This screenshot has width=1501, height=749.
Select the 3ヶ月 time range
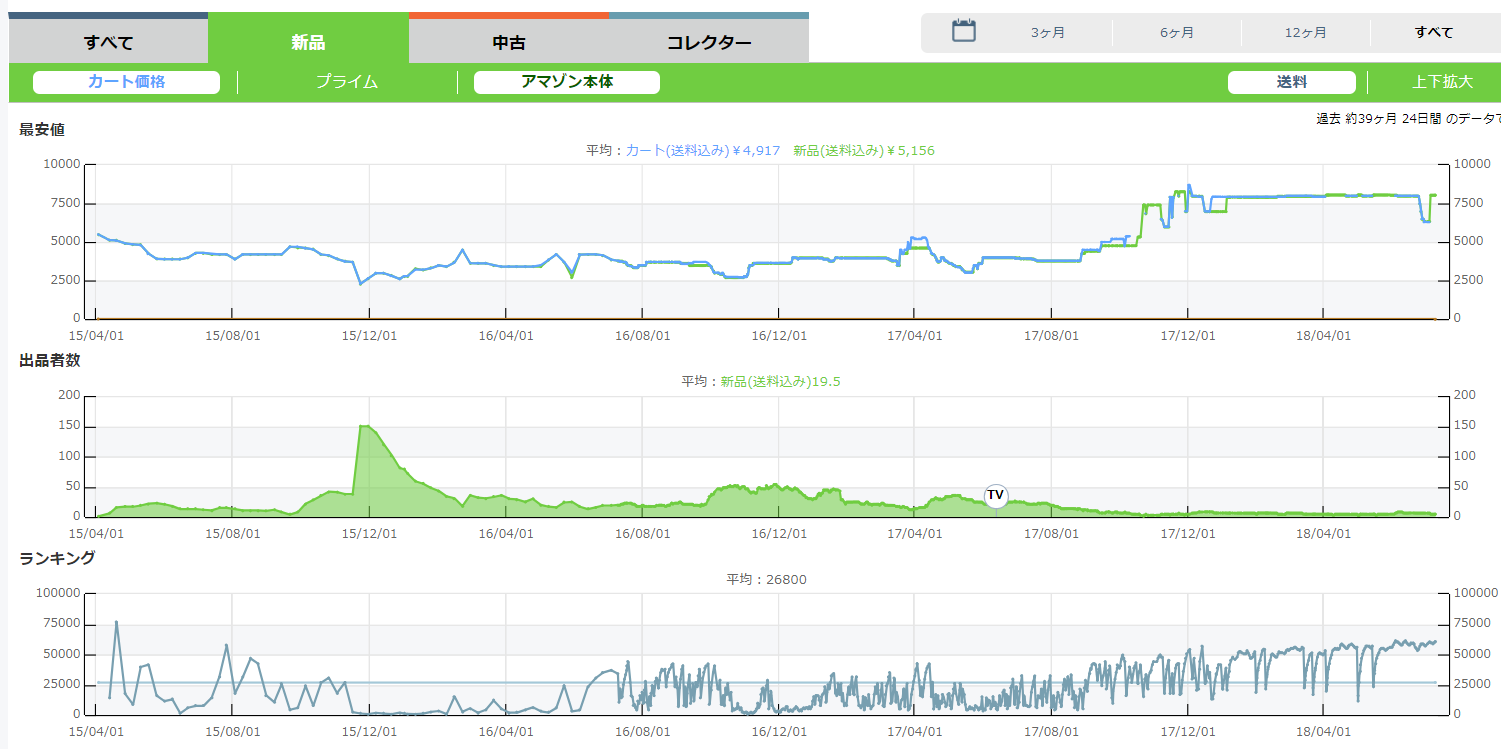point(1047,32)
